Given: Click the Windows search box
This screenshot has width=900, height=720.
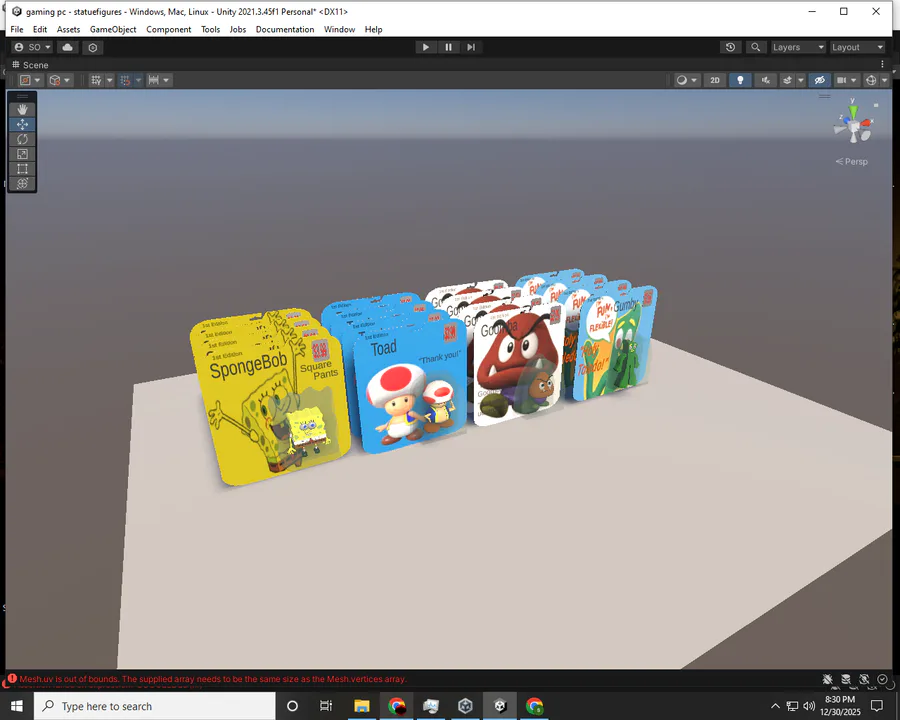Looking at the screenshot, I should [x=155, y=706].
